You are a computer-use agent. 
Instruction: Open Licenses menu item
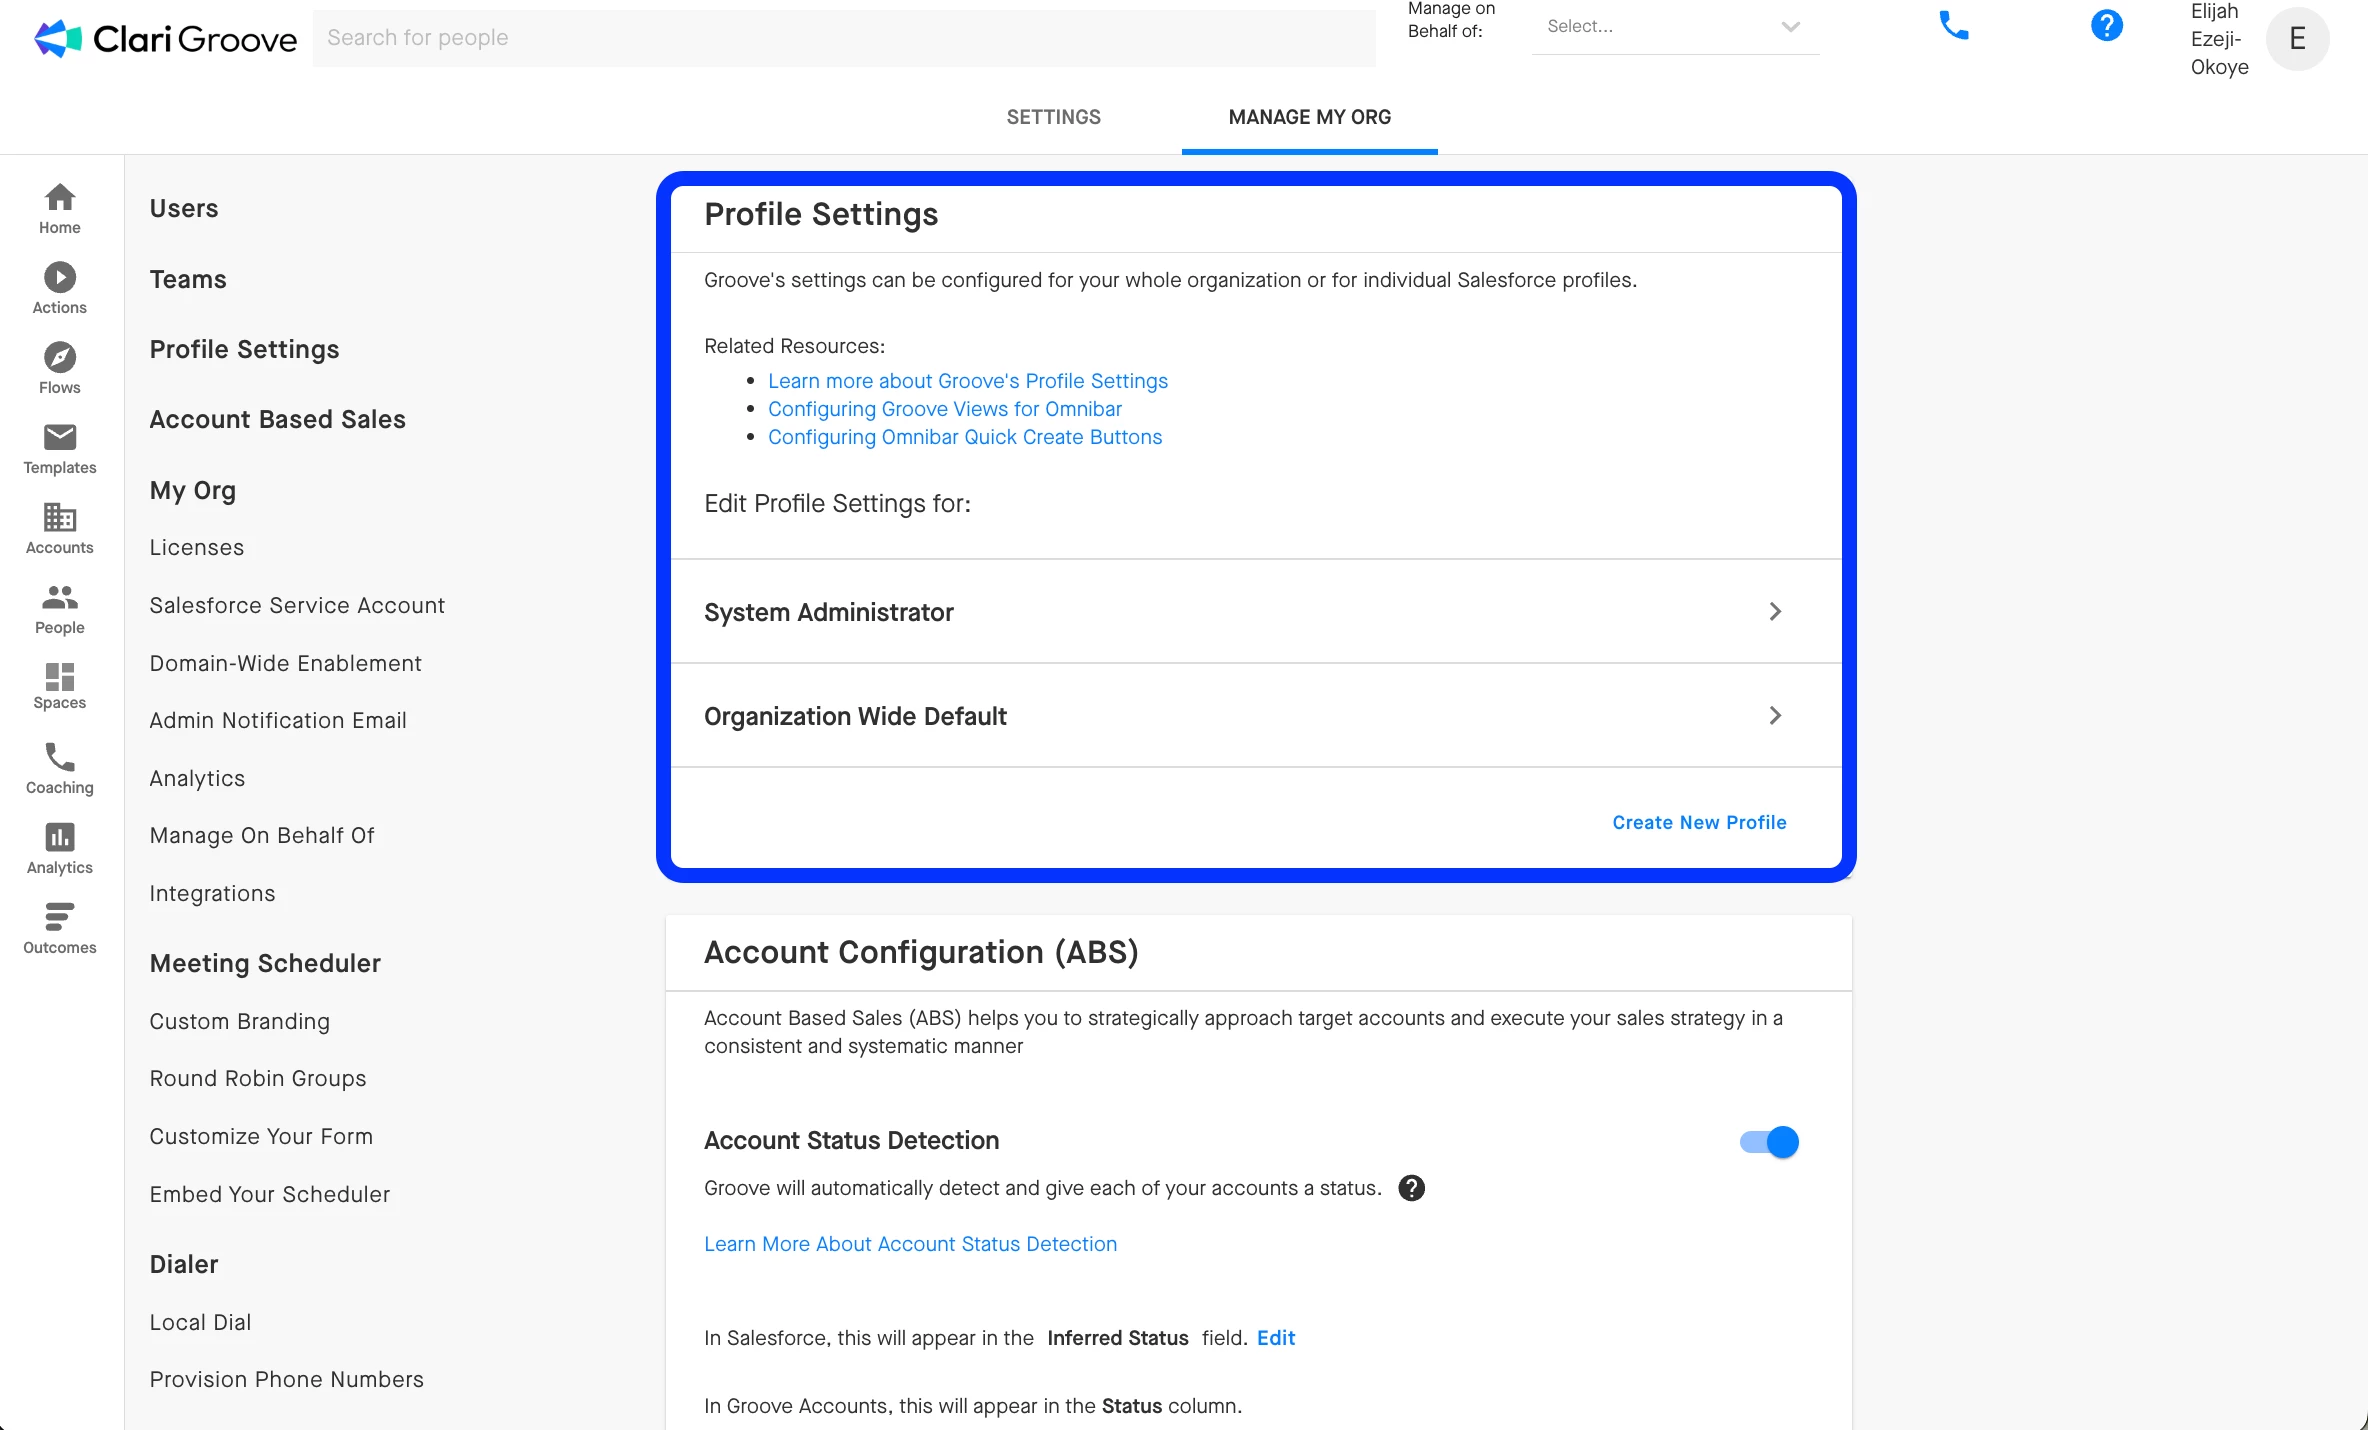point(197,547)
